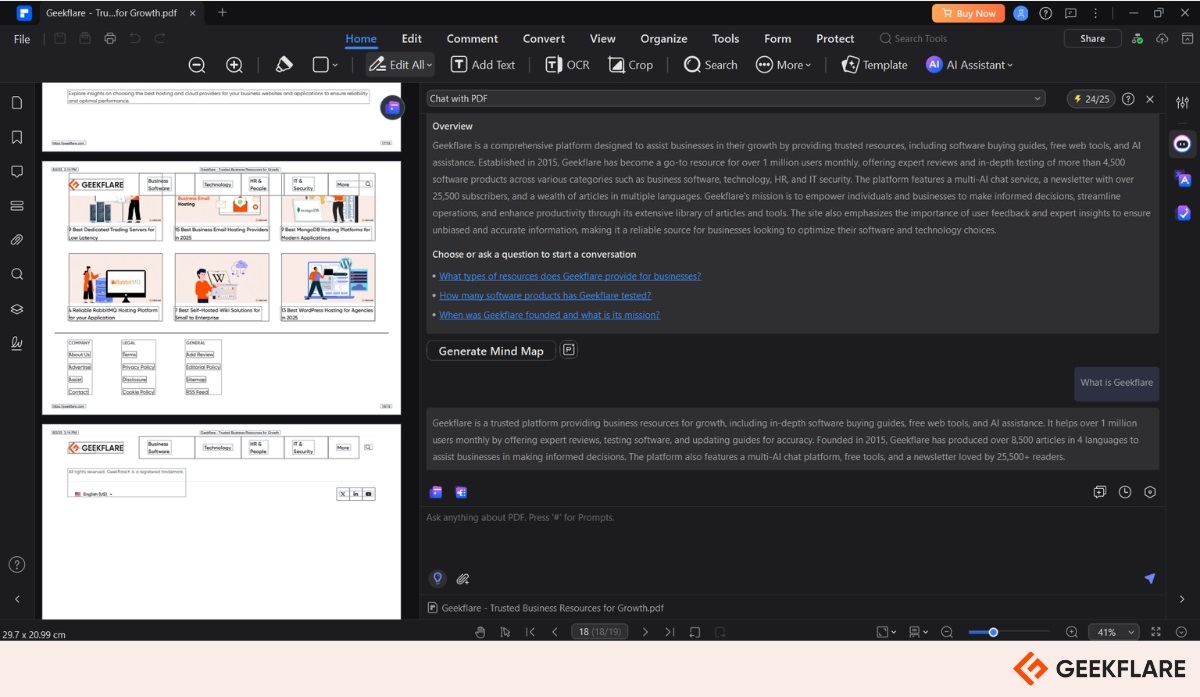Open 'How many software products has Geekflare tested?' link
The height and width of the screenshot is (697, 1200).
click(545, 295)
